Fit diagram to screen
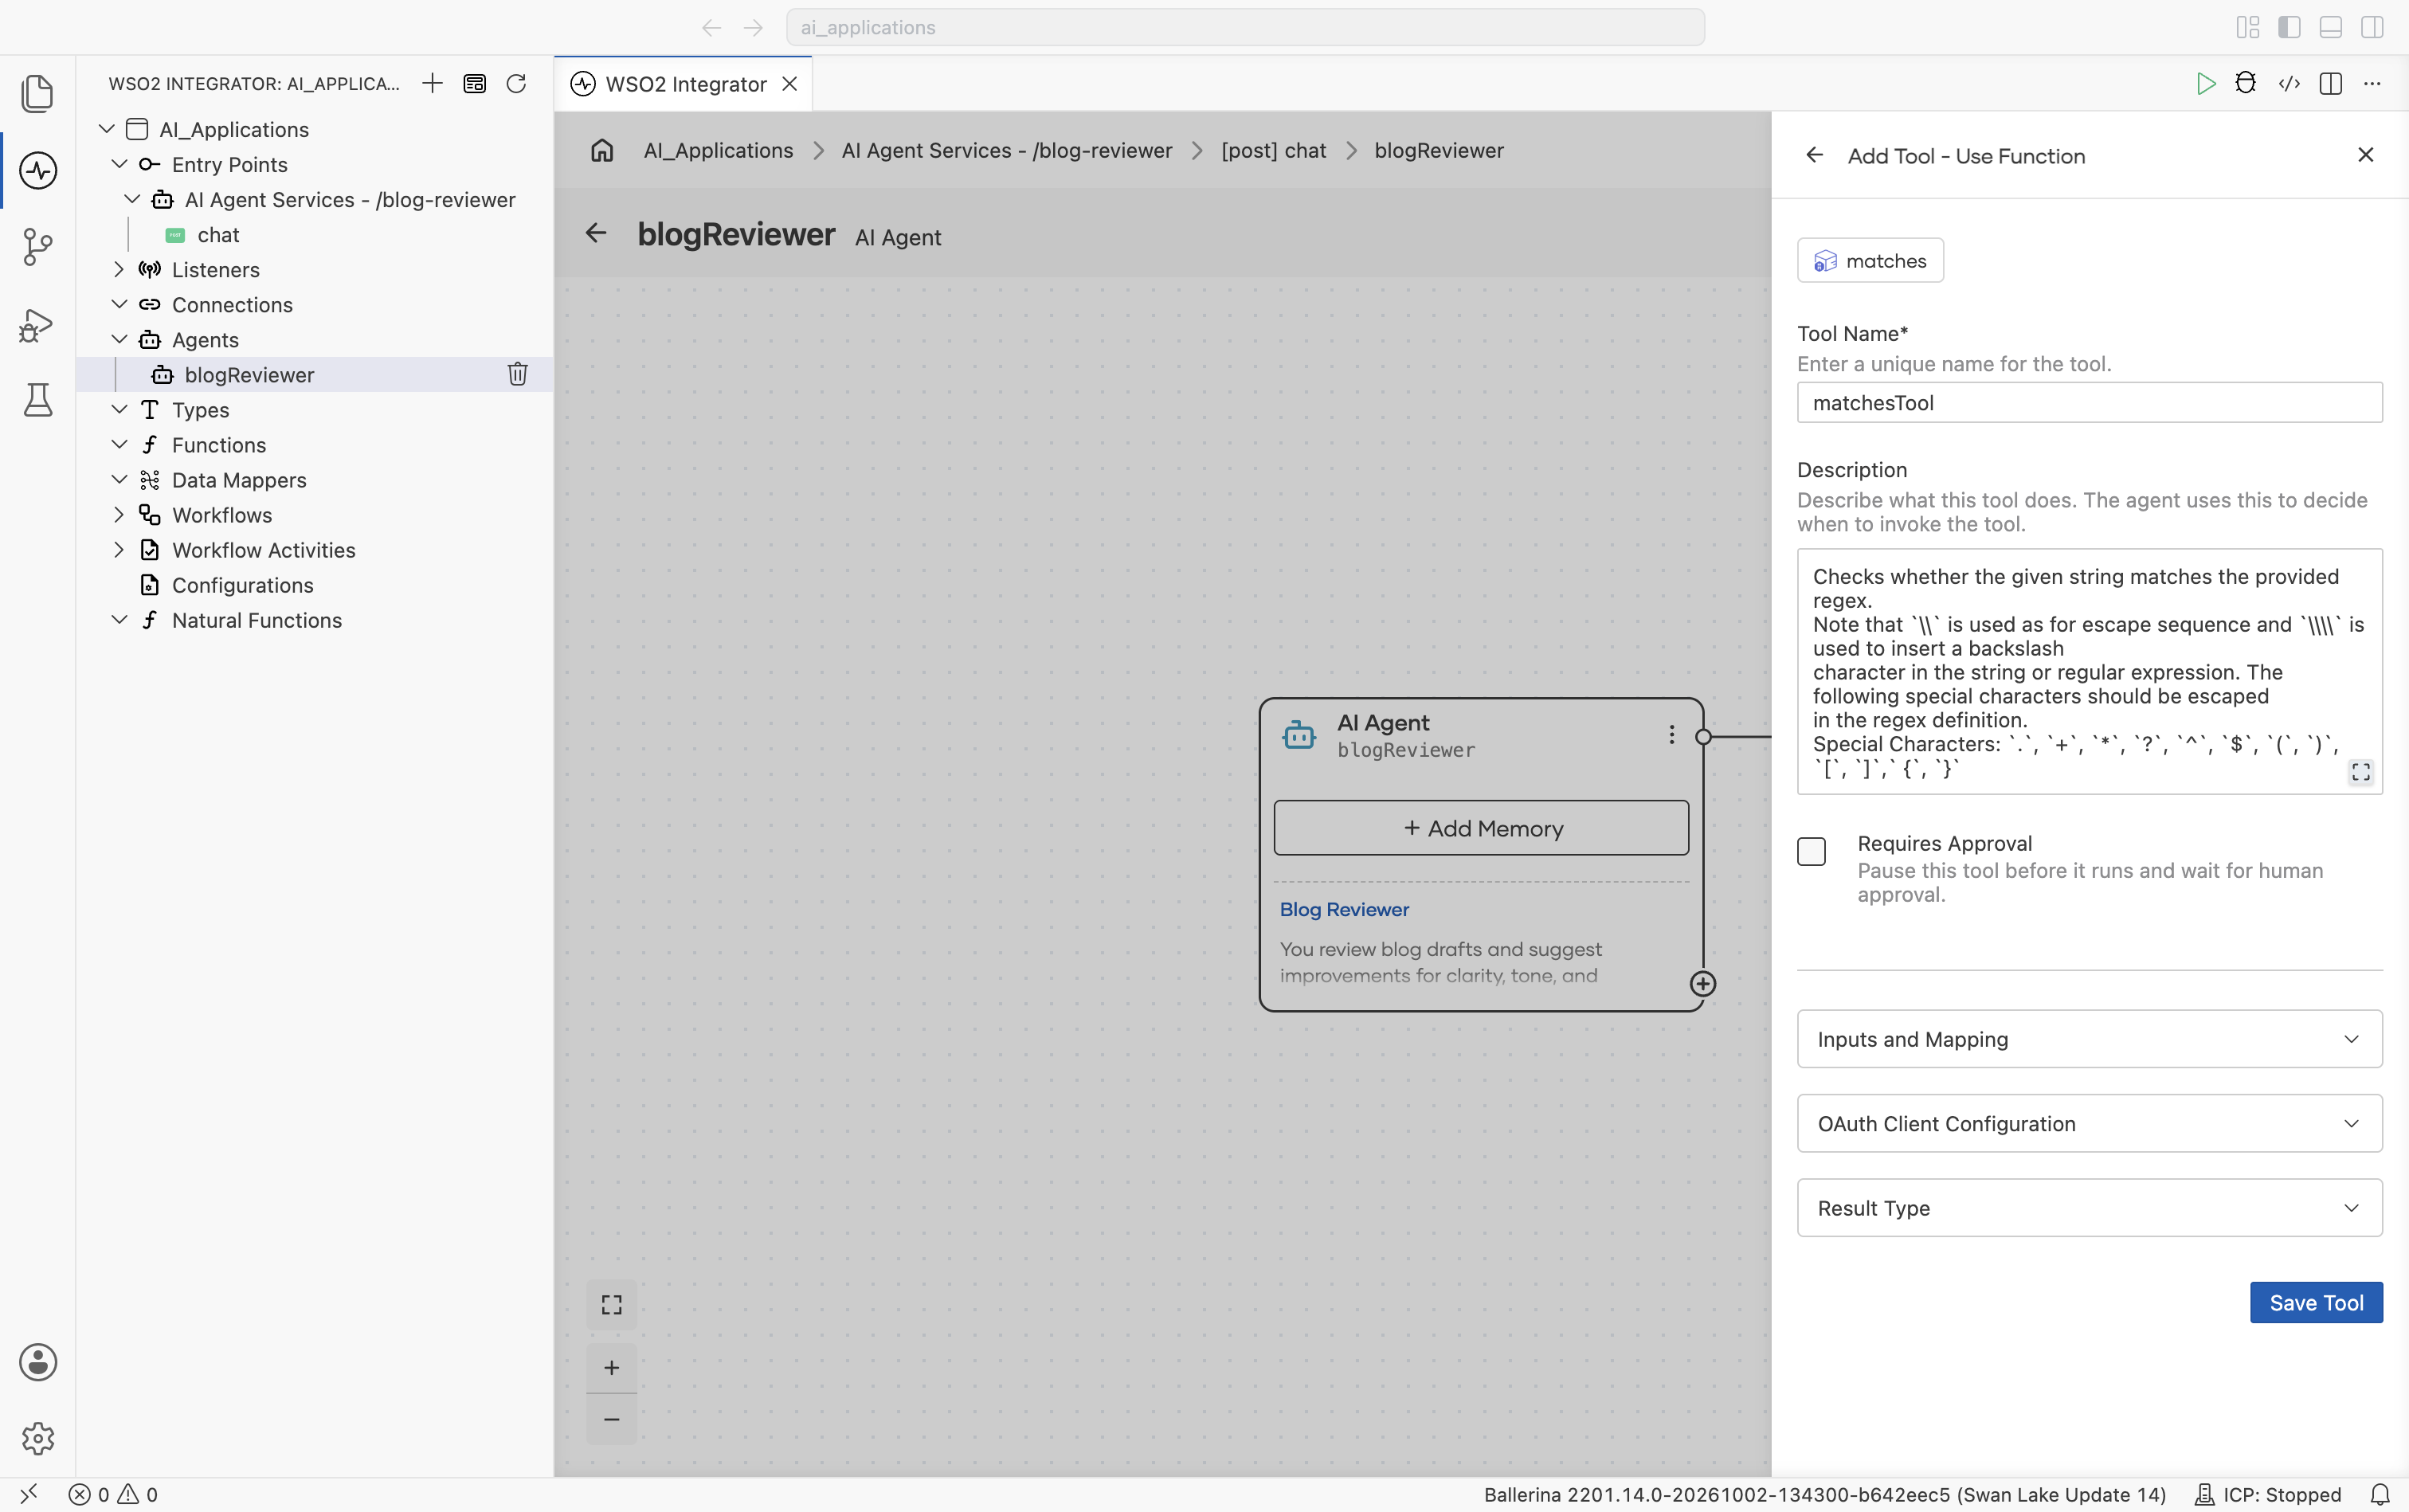 click(611, 1305)
